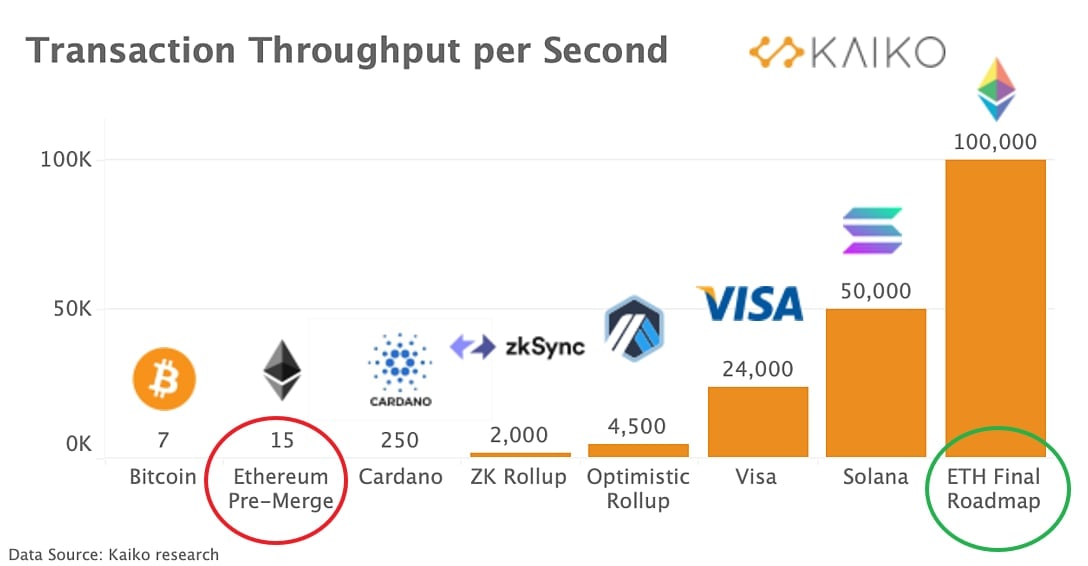Click the orange Bitcoin logo
This screenshot has height=566, width=1088.
[x=164, y=379]
